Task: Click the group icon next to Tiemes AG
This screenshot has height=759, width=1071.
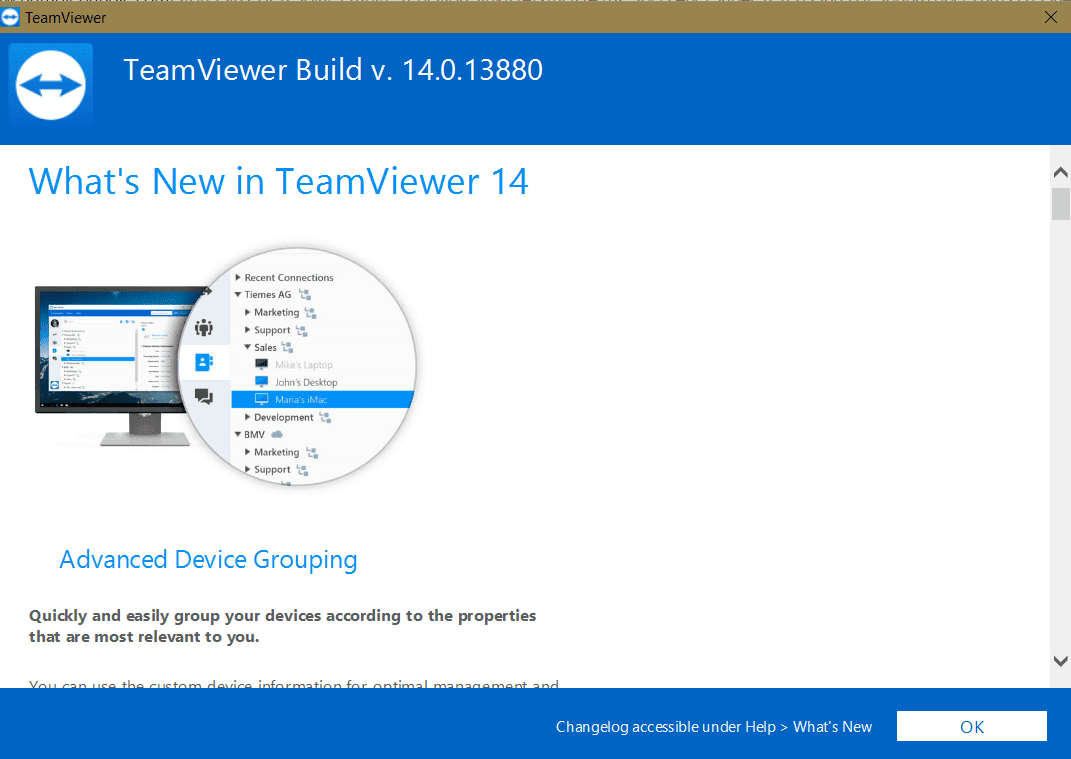Action: coord(305,295)
